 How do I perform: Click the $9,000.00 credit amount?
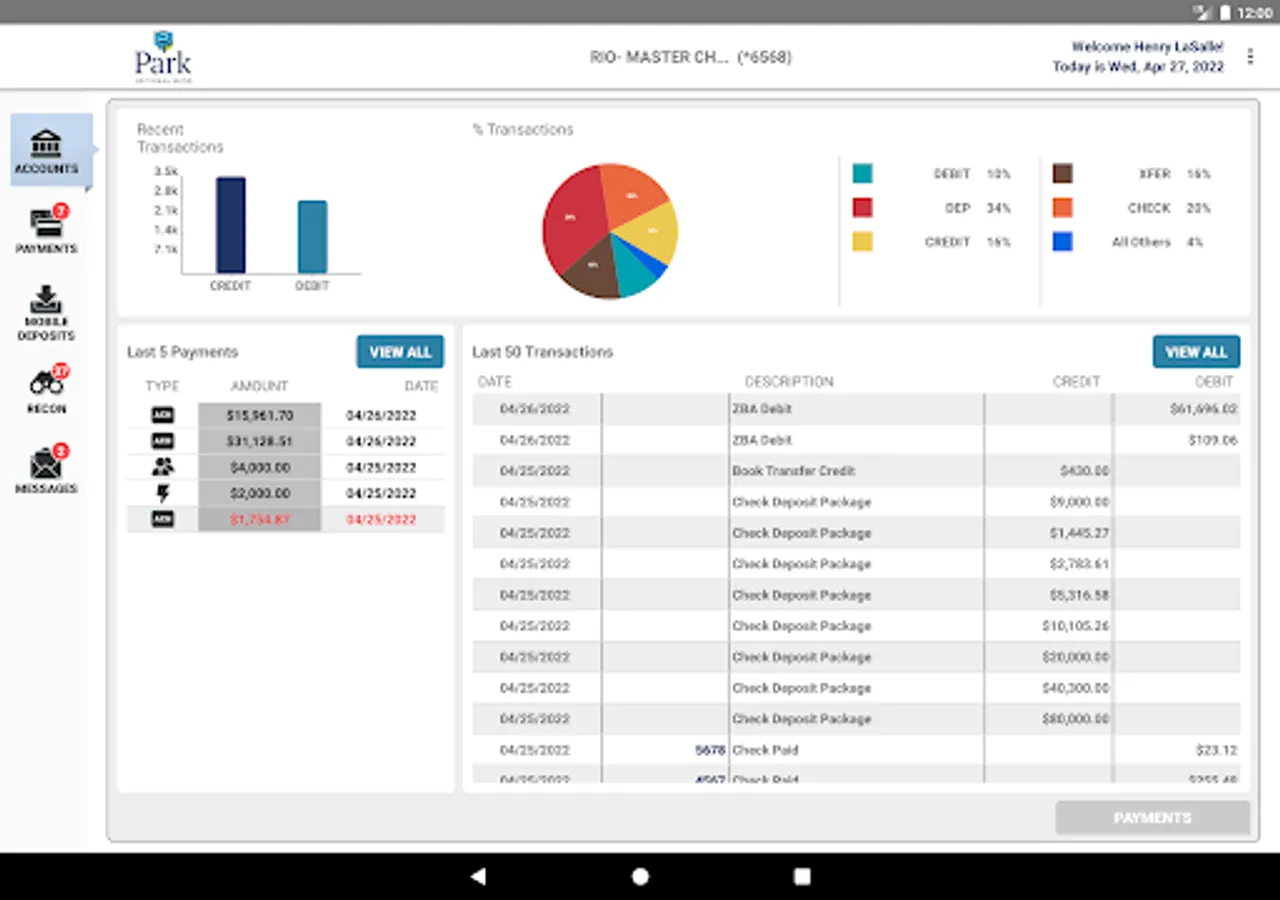pyautogui.click(x=1079, y=502)
